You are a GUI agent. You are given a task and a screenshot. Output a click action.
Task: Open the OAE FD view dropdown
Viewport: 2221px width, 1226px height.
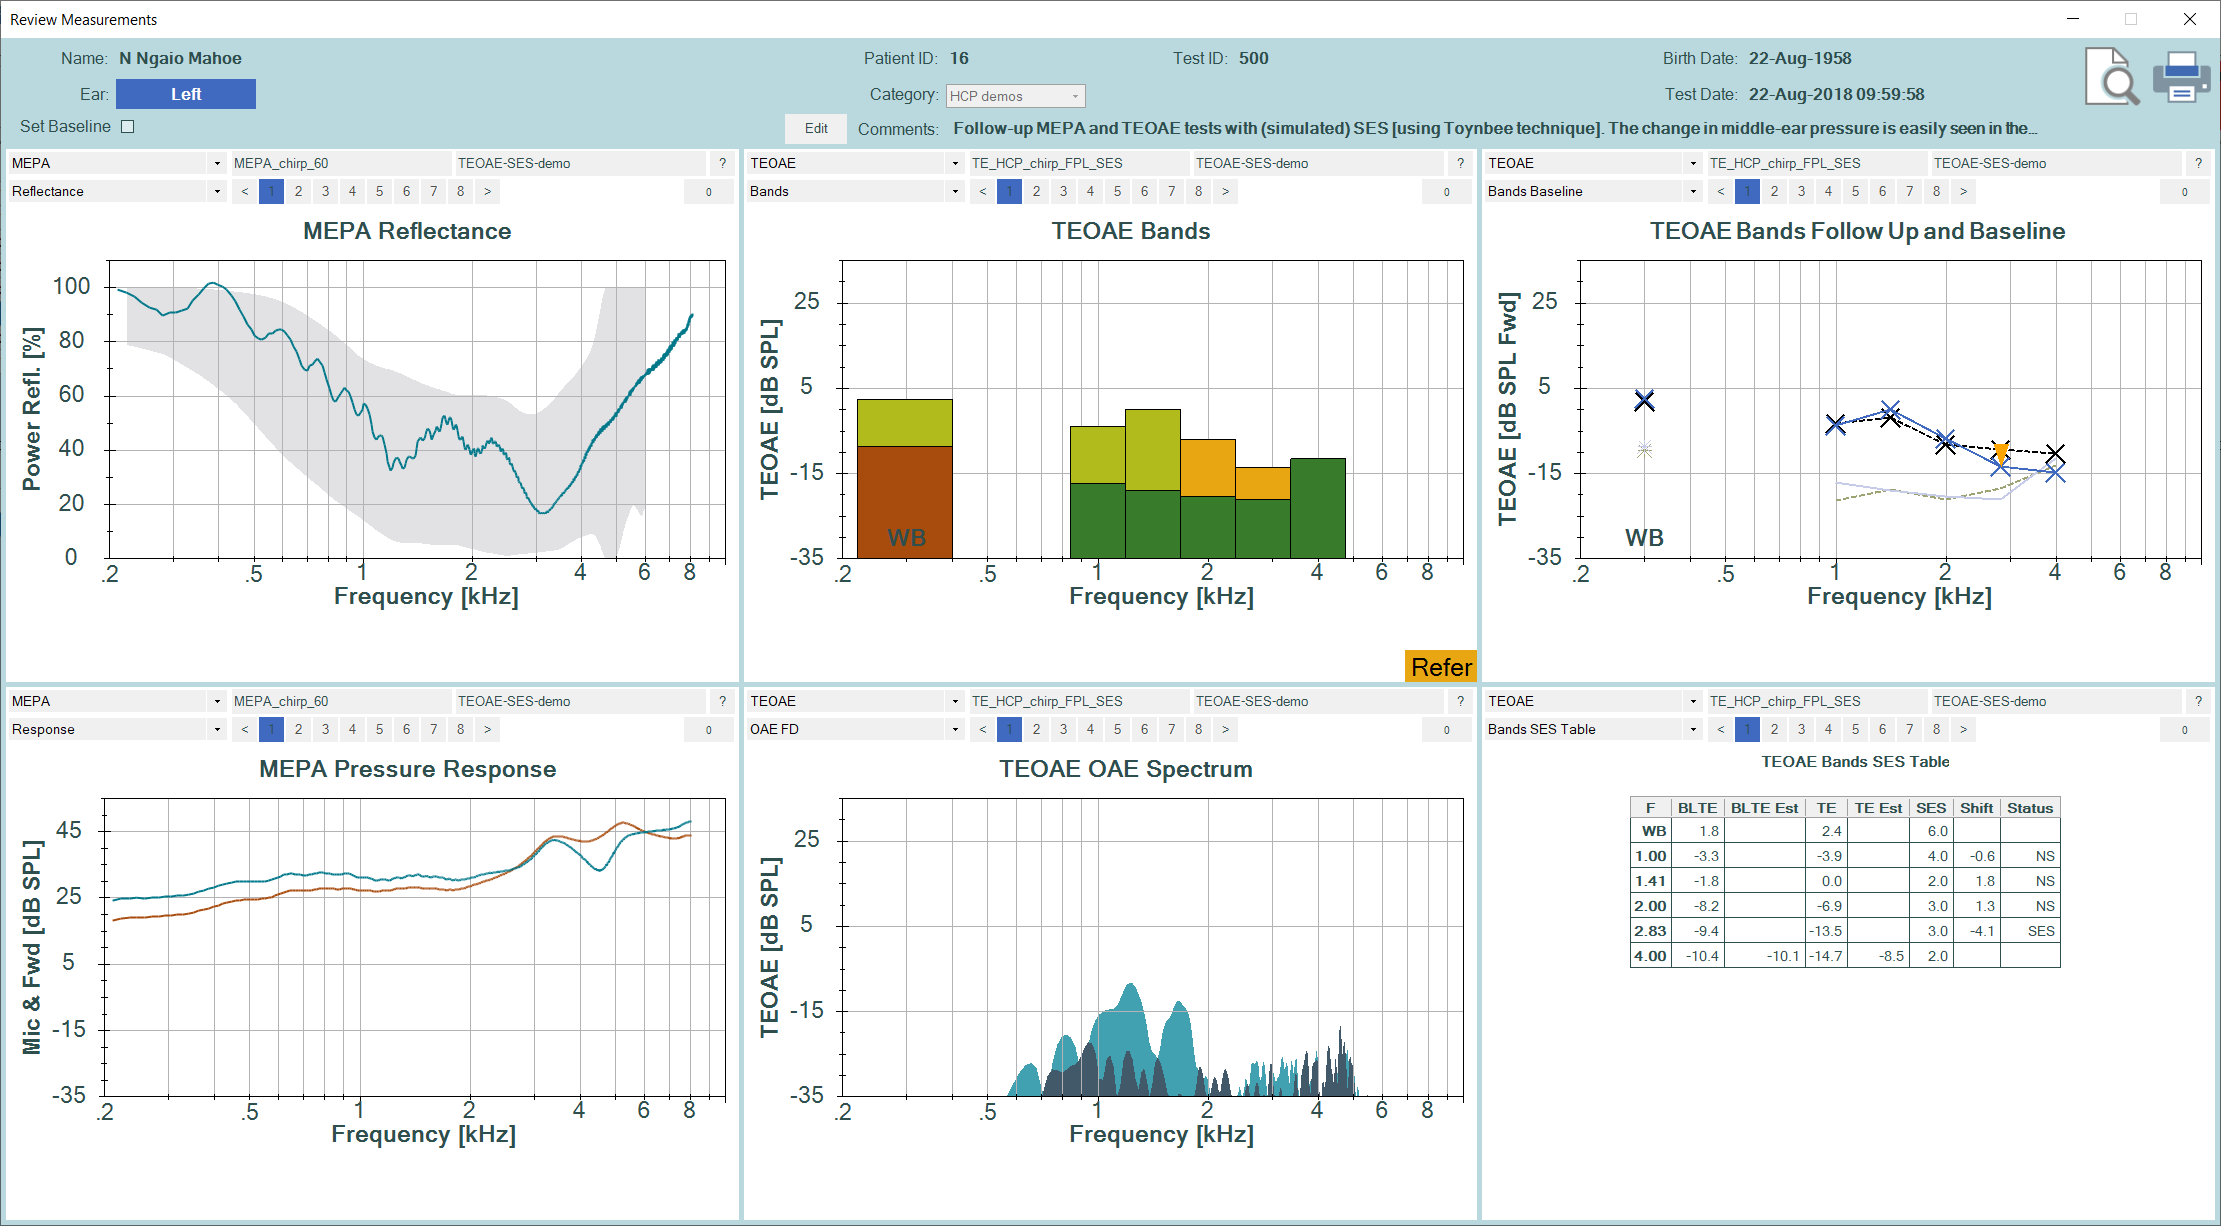[x=855, y=729]
